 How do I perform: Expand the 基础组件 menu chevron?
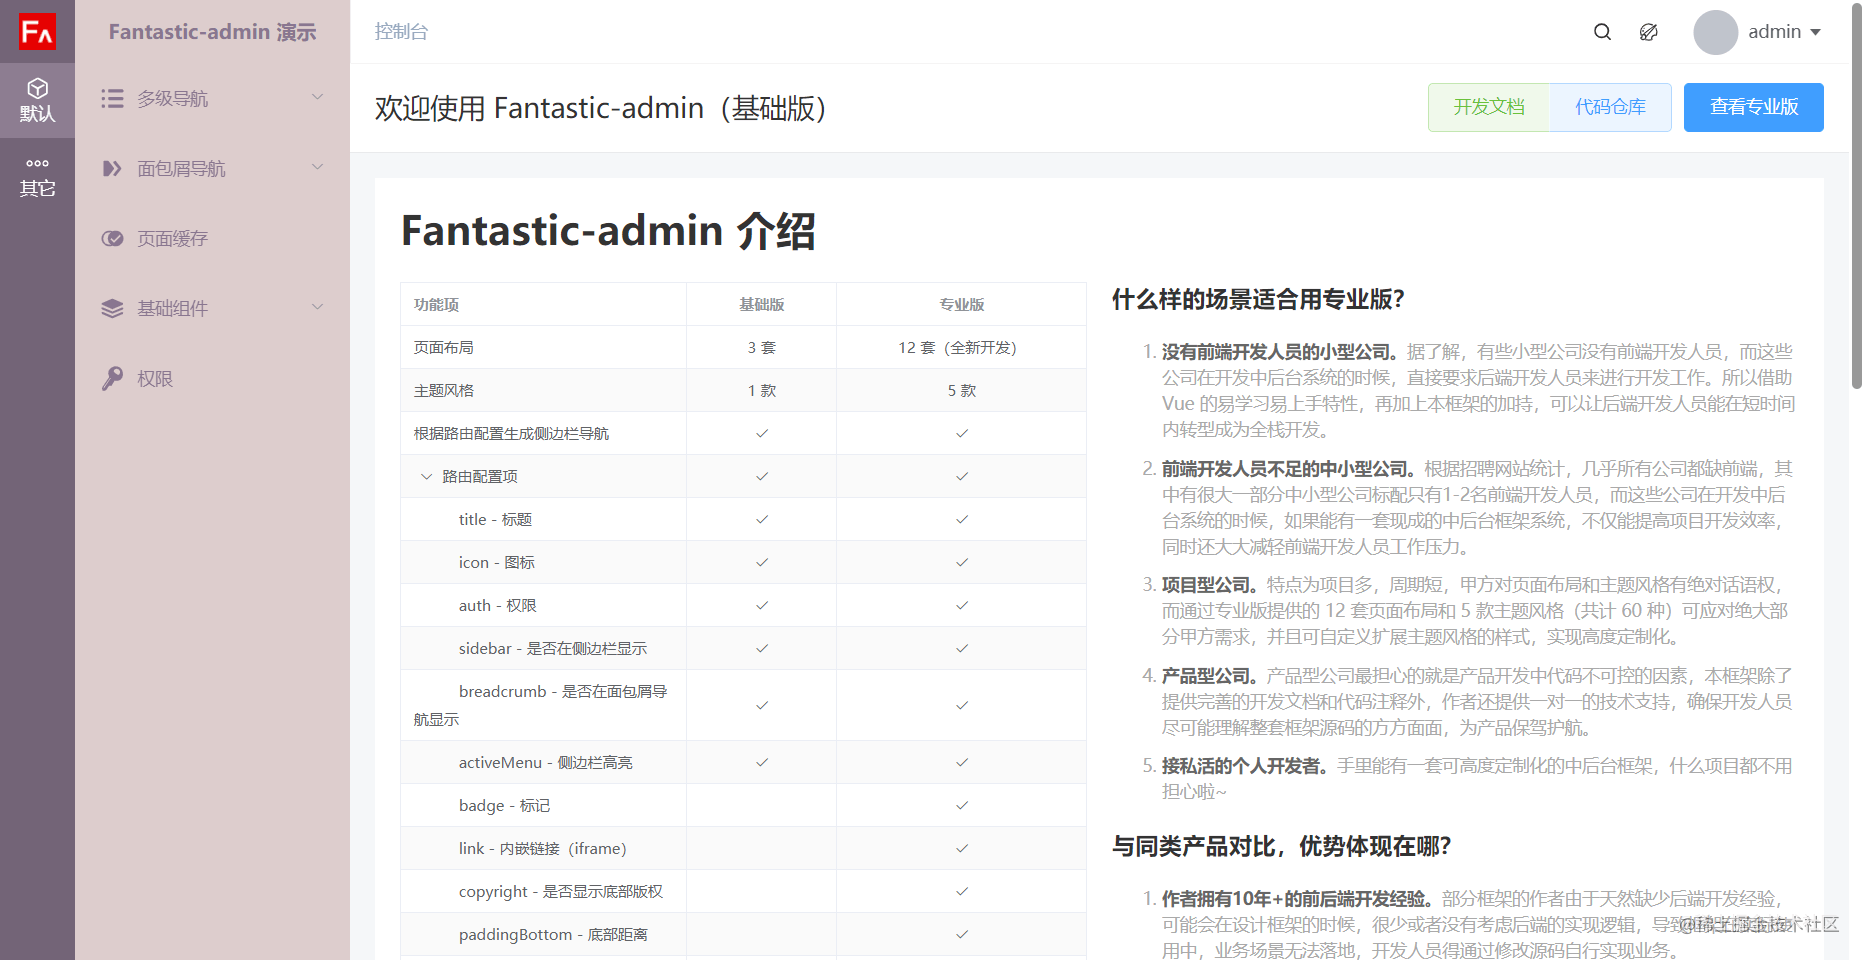pos(318,307)
